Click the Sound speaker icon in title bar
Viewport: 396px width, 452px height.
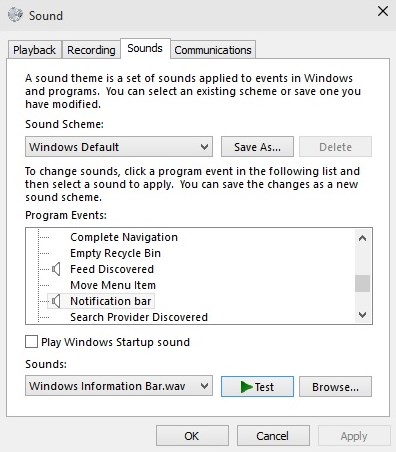[x=15, y=15]
